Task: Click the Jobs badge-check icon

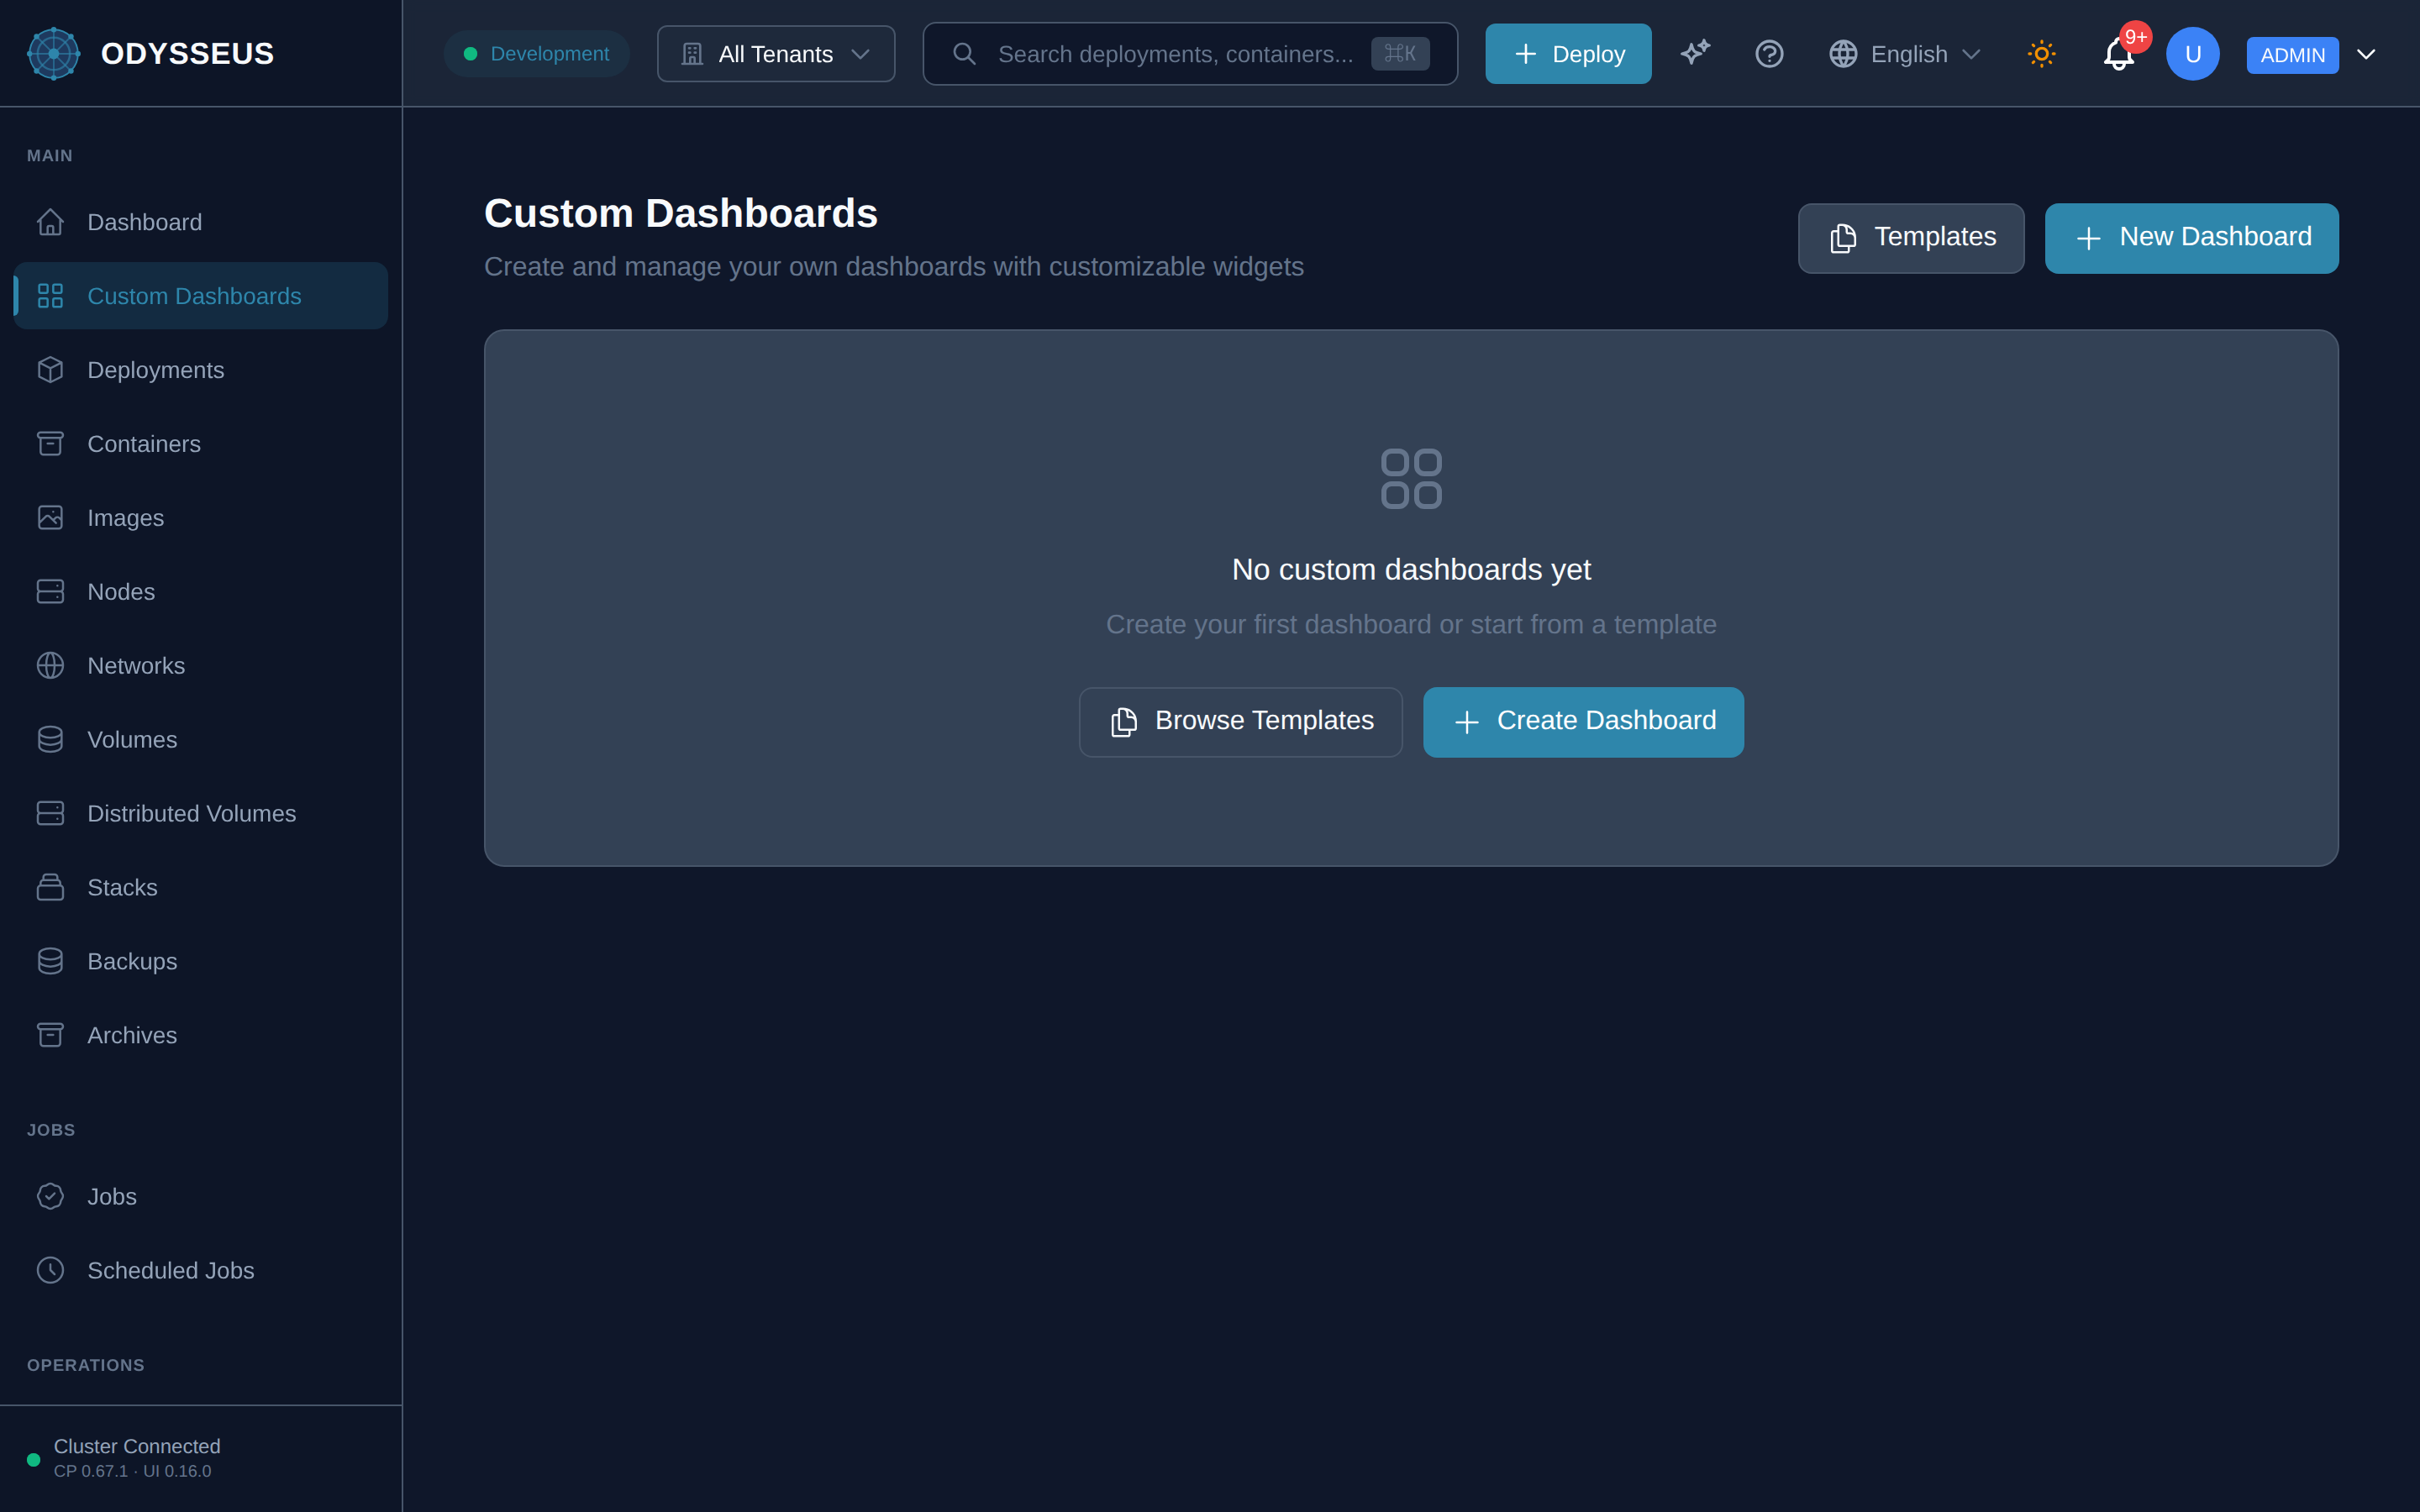Action: pyautogui.click(x=50, y=1196)
